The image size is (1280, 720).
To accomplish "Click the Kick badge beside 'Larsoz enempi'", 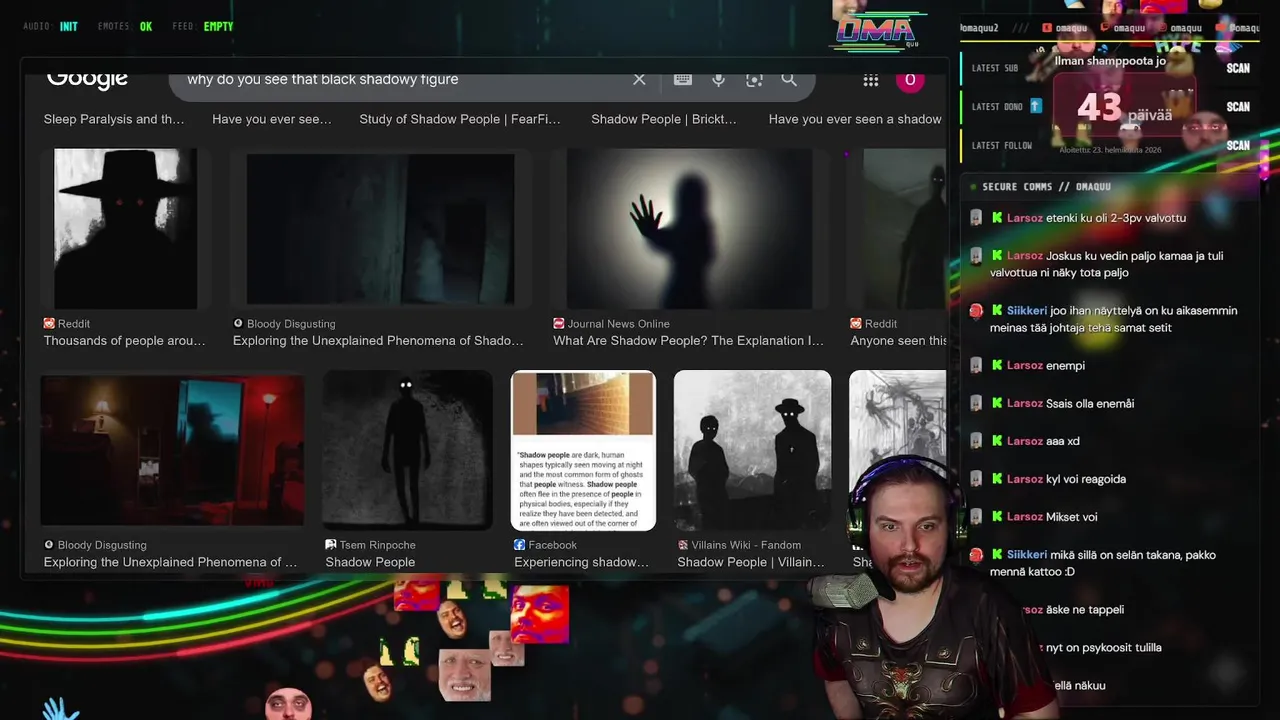I will pos(997,366).
